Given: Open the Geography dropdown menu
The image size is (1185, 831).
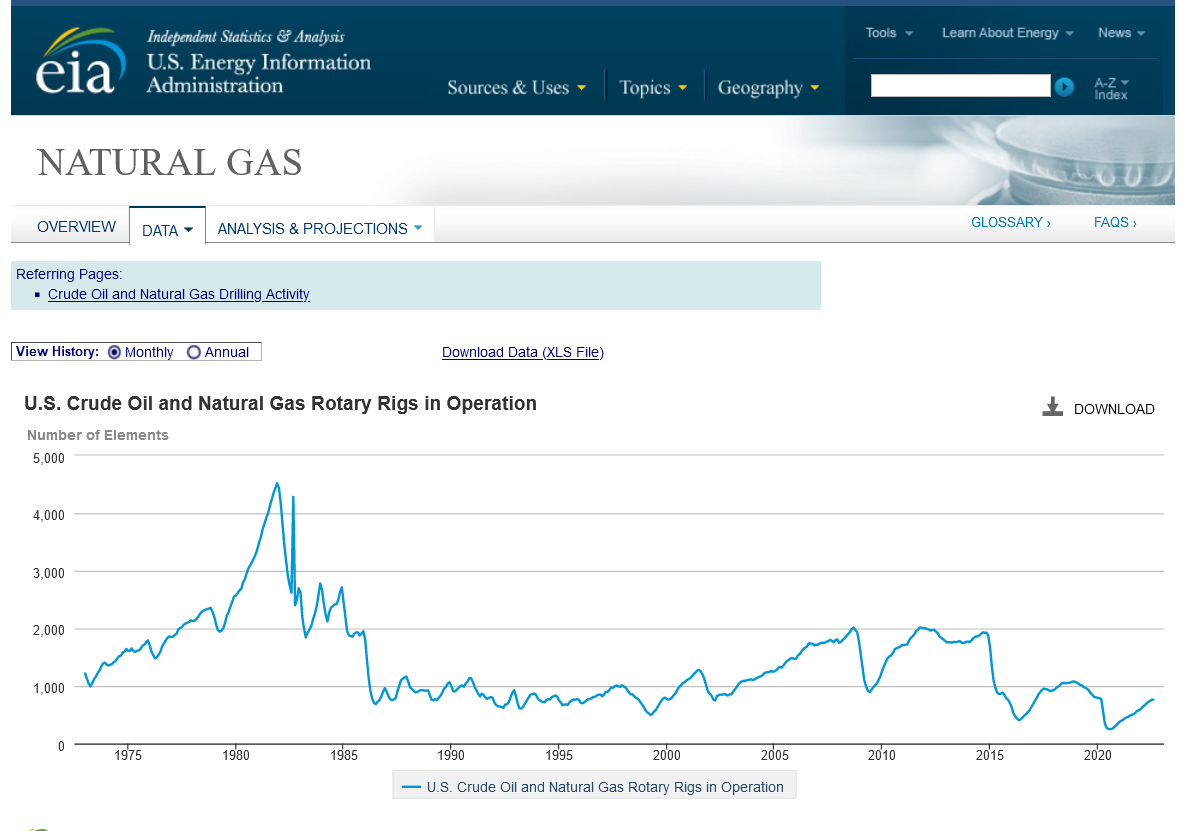Looking at the screenshot, I should [768, 88].
